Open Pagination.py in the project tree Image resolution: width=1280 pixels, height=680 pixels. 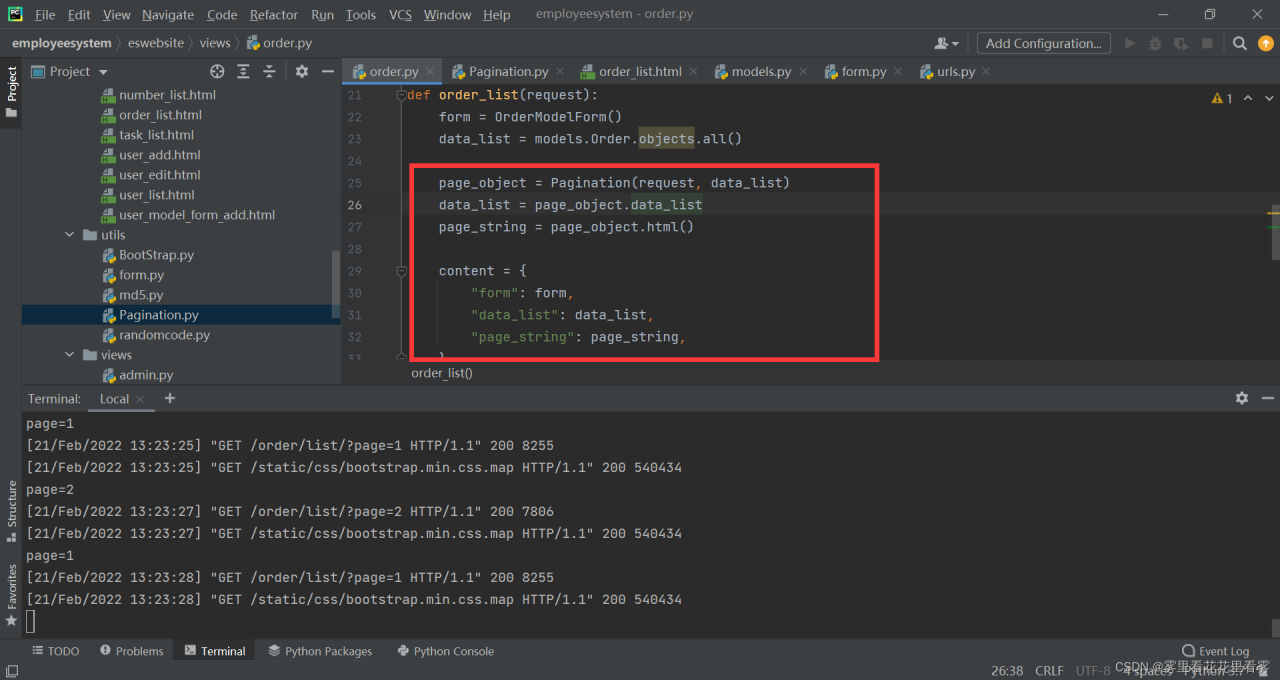pyautogui.click(x=158, y=315)
